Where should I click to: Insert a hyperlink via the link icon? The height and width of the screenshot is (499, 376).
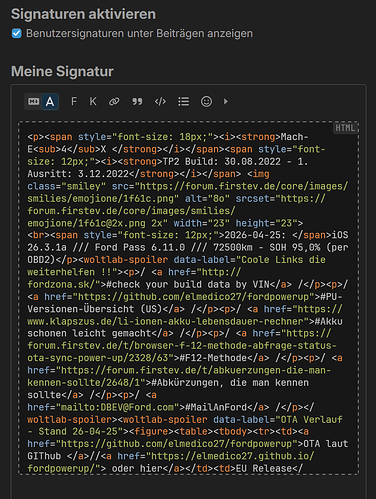coord(114,101)
